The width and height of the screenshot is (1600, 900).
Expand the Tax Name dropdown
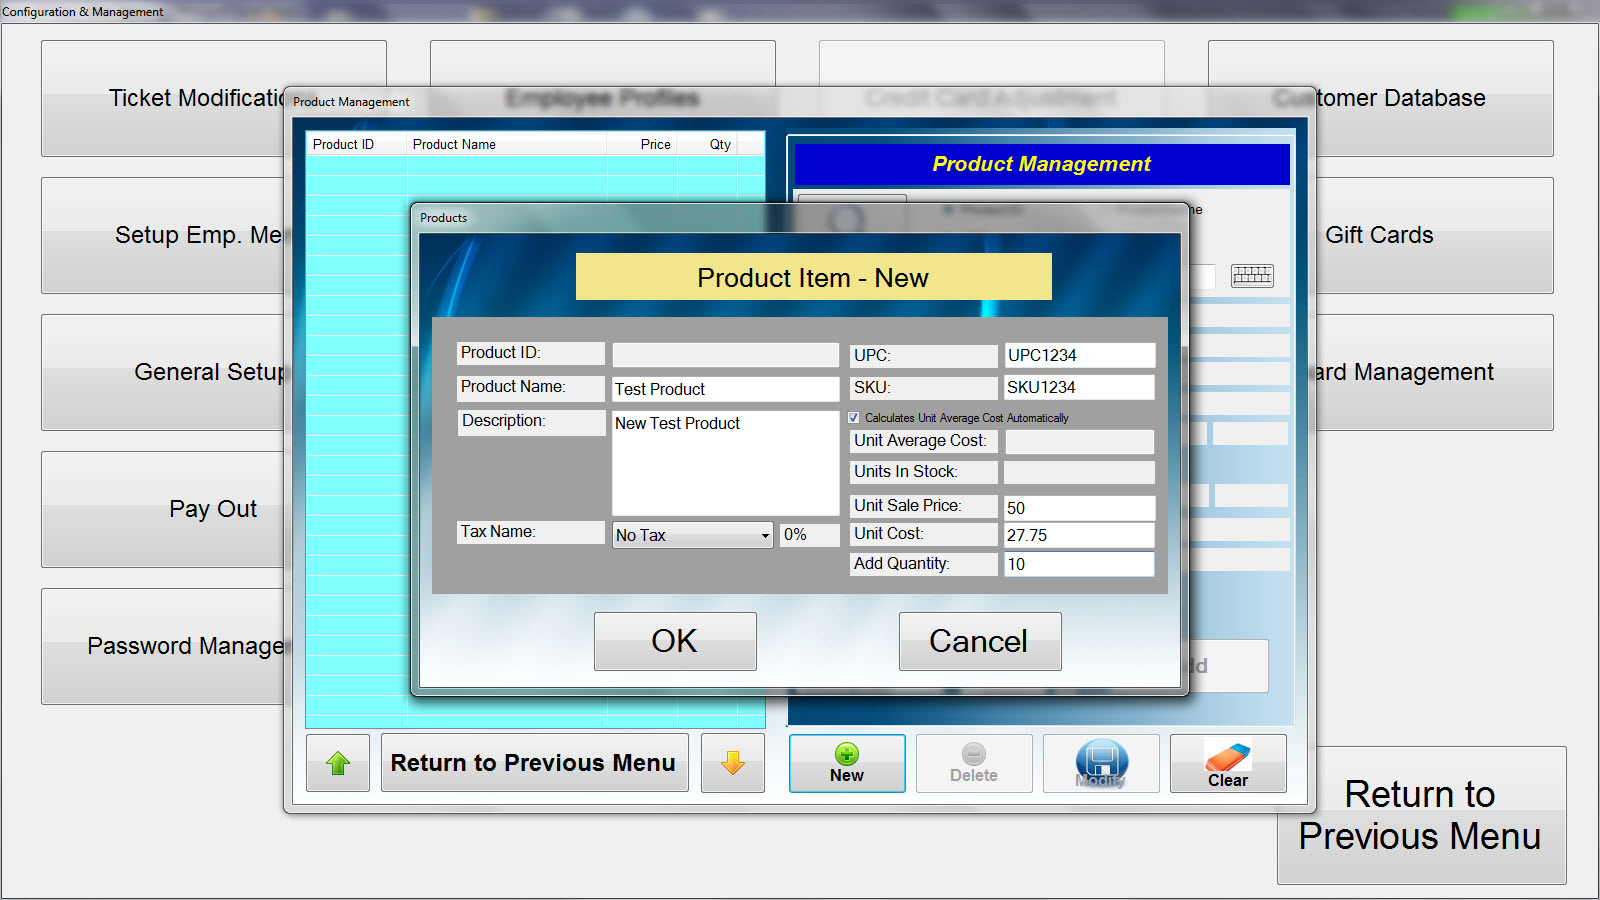pos(765,536)
